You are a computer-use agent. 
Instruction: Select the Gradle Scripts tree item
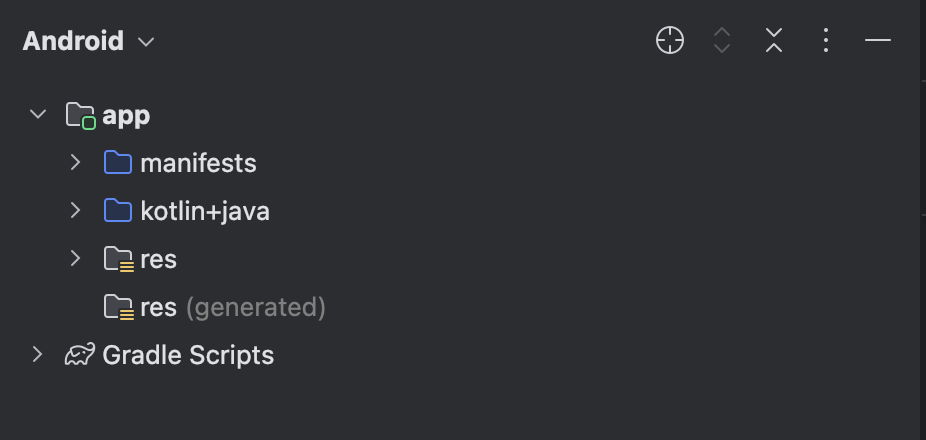[x=188, y=356]
